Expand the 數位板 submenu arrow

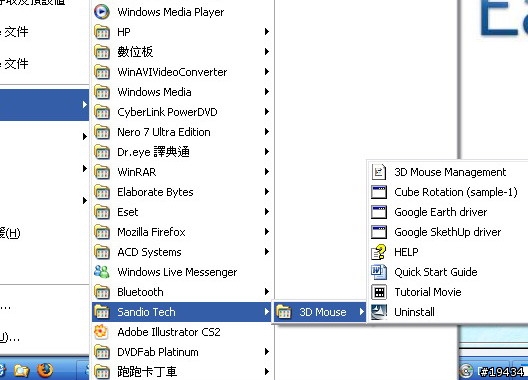coord(267,52)
